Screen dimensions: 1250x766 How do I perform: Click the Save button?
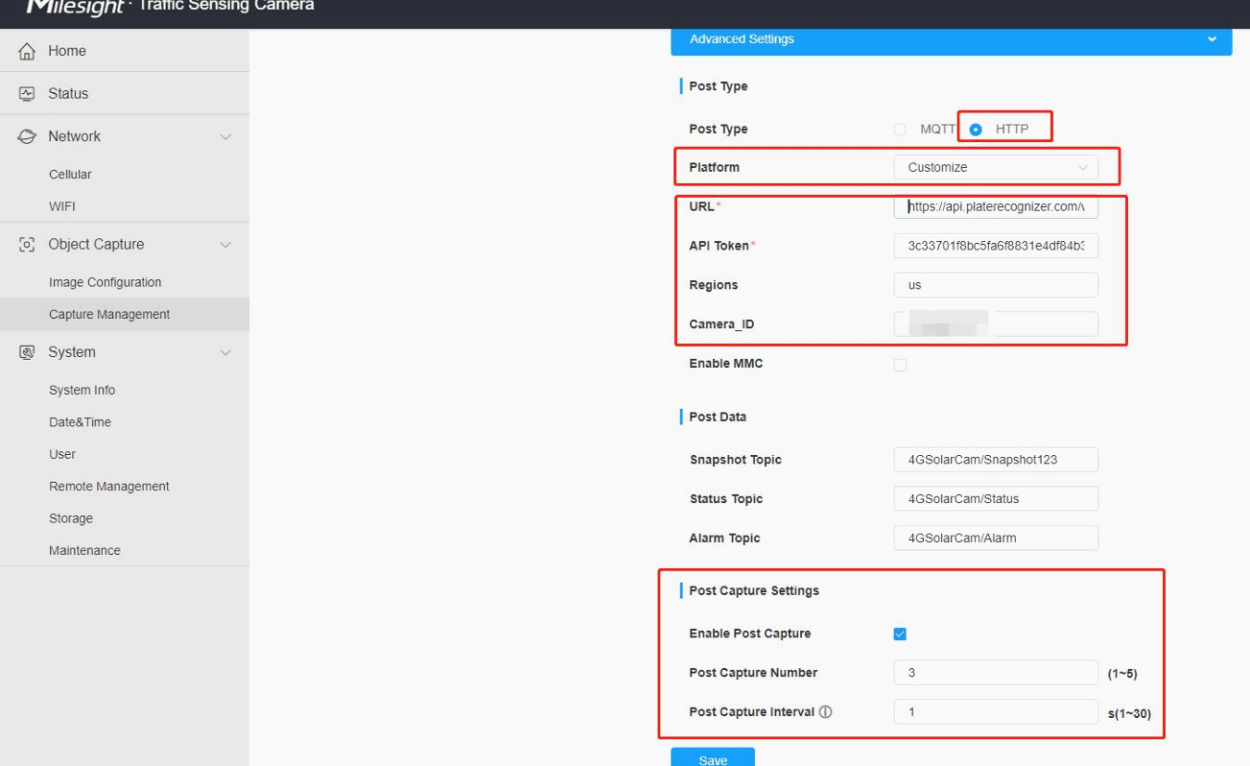click(x=712, y=758)
